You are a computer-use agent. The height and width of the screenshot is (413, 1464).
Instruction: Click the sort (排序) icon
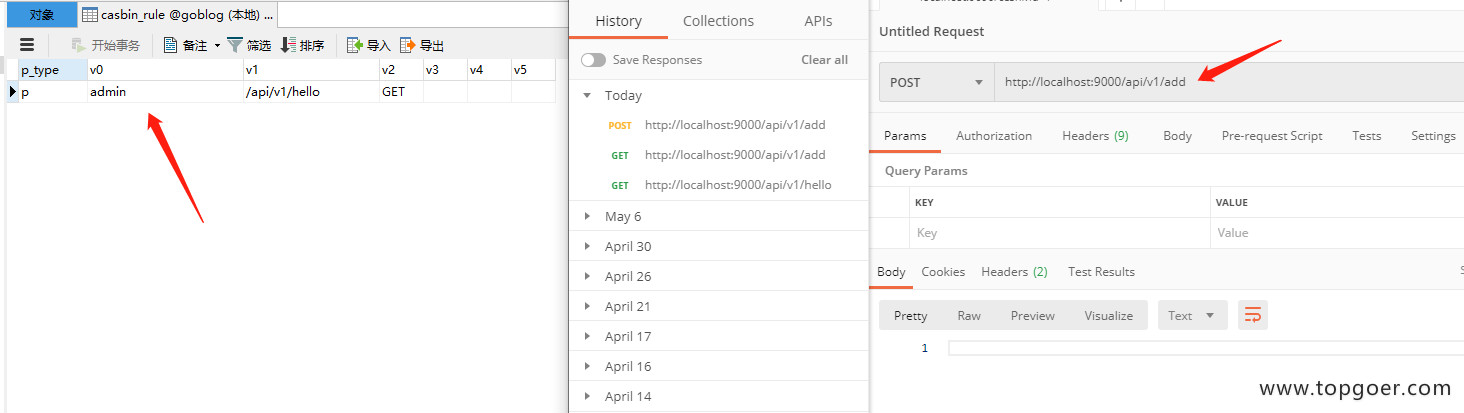pyautogui.click(x=288, y=45)
